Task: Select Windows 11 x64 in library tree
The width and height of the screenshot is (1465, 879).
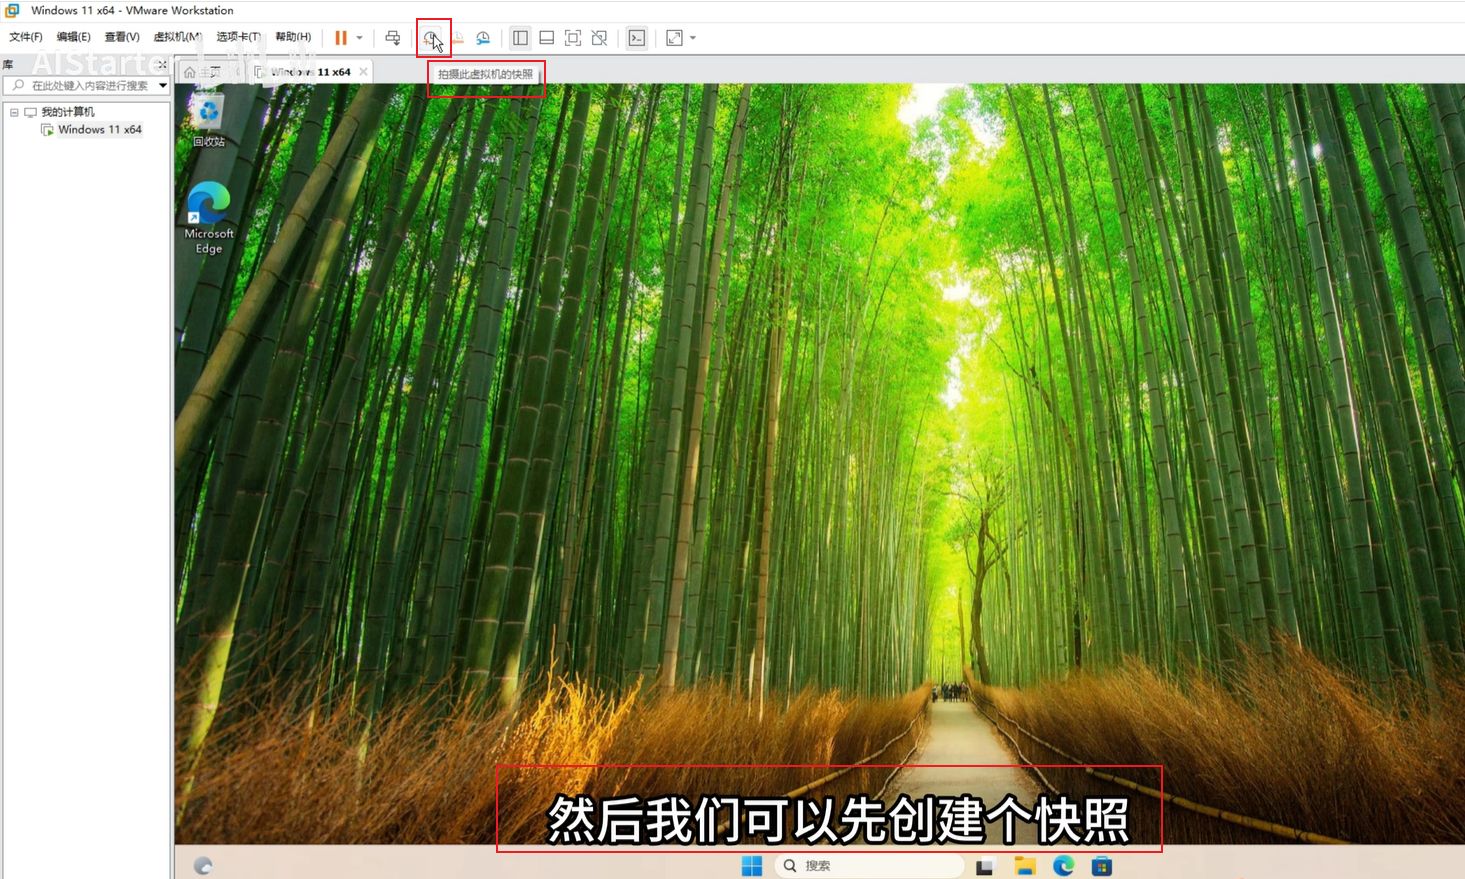Action: [99, 130]
